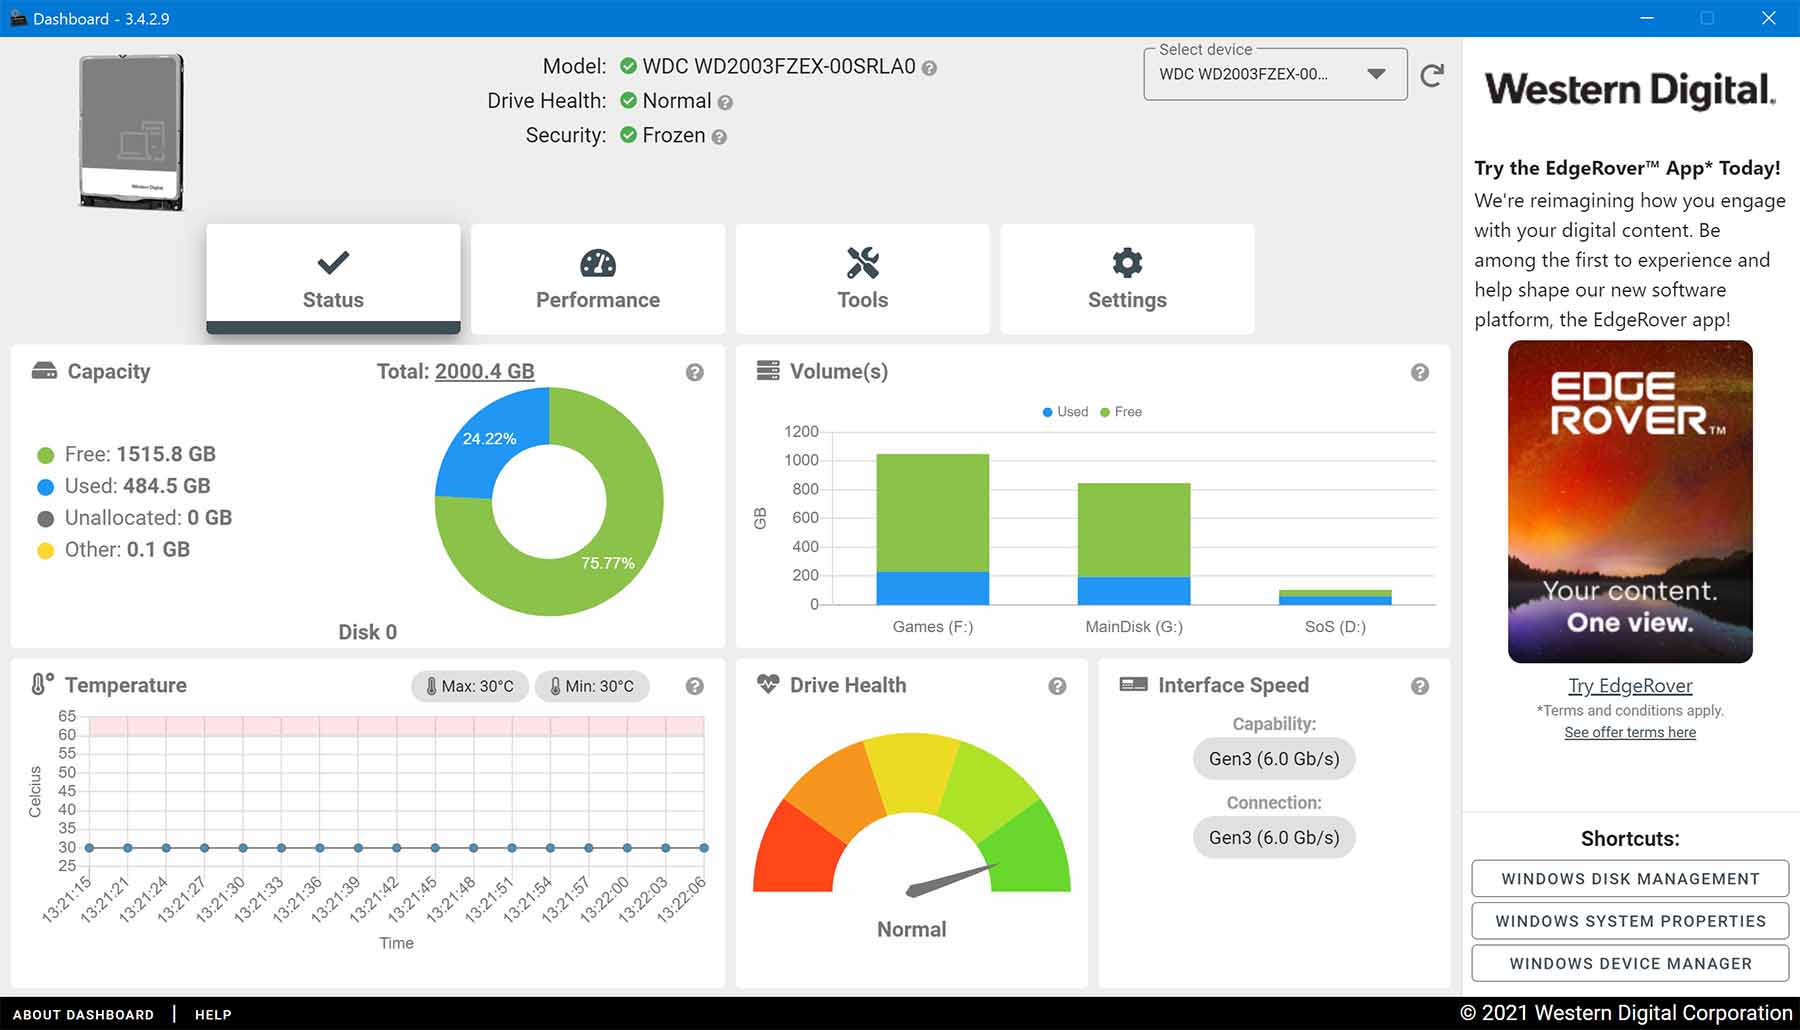
Task: Toggle the Free series in Volumes legend
Action: click(x=1121, y=412)
